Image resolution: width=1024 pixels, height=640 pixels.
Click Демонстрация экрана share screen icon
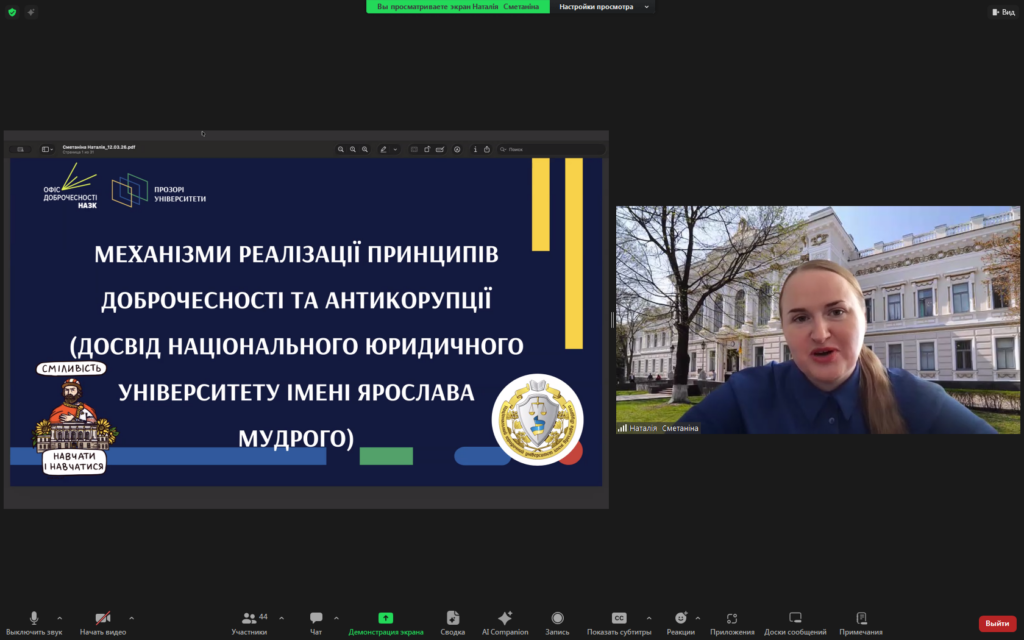[x=385, y=618]
